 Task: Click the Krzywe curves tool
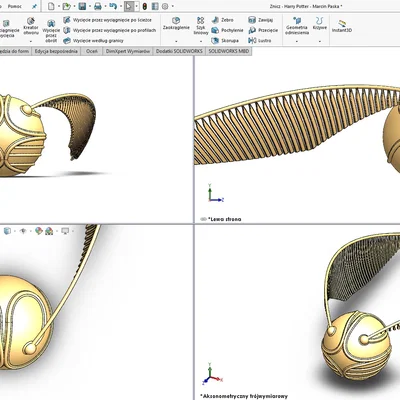click(x=320, y=24)
